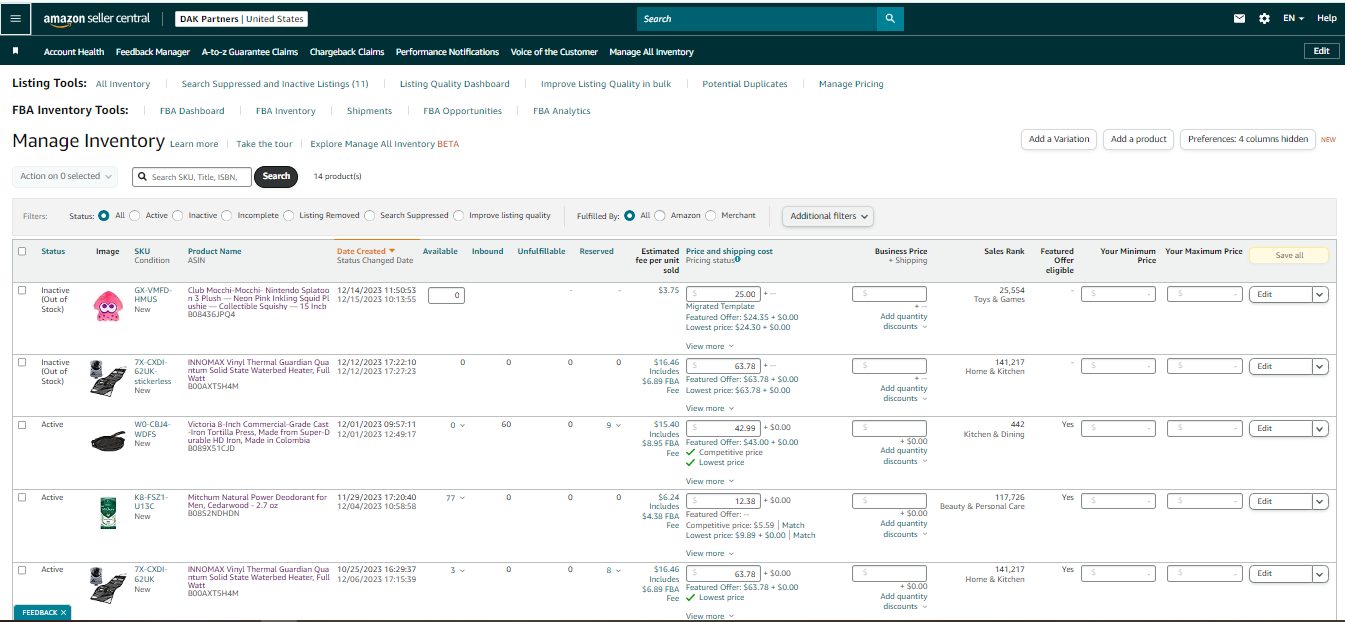Open the EN language dropdown

[x=1294, y=19]
